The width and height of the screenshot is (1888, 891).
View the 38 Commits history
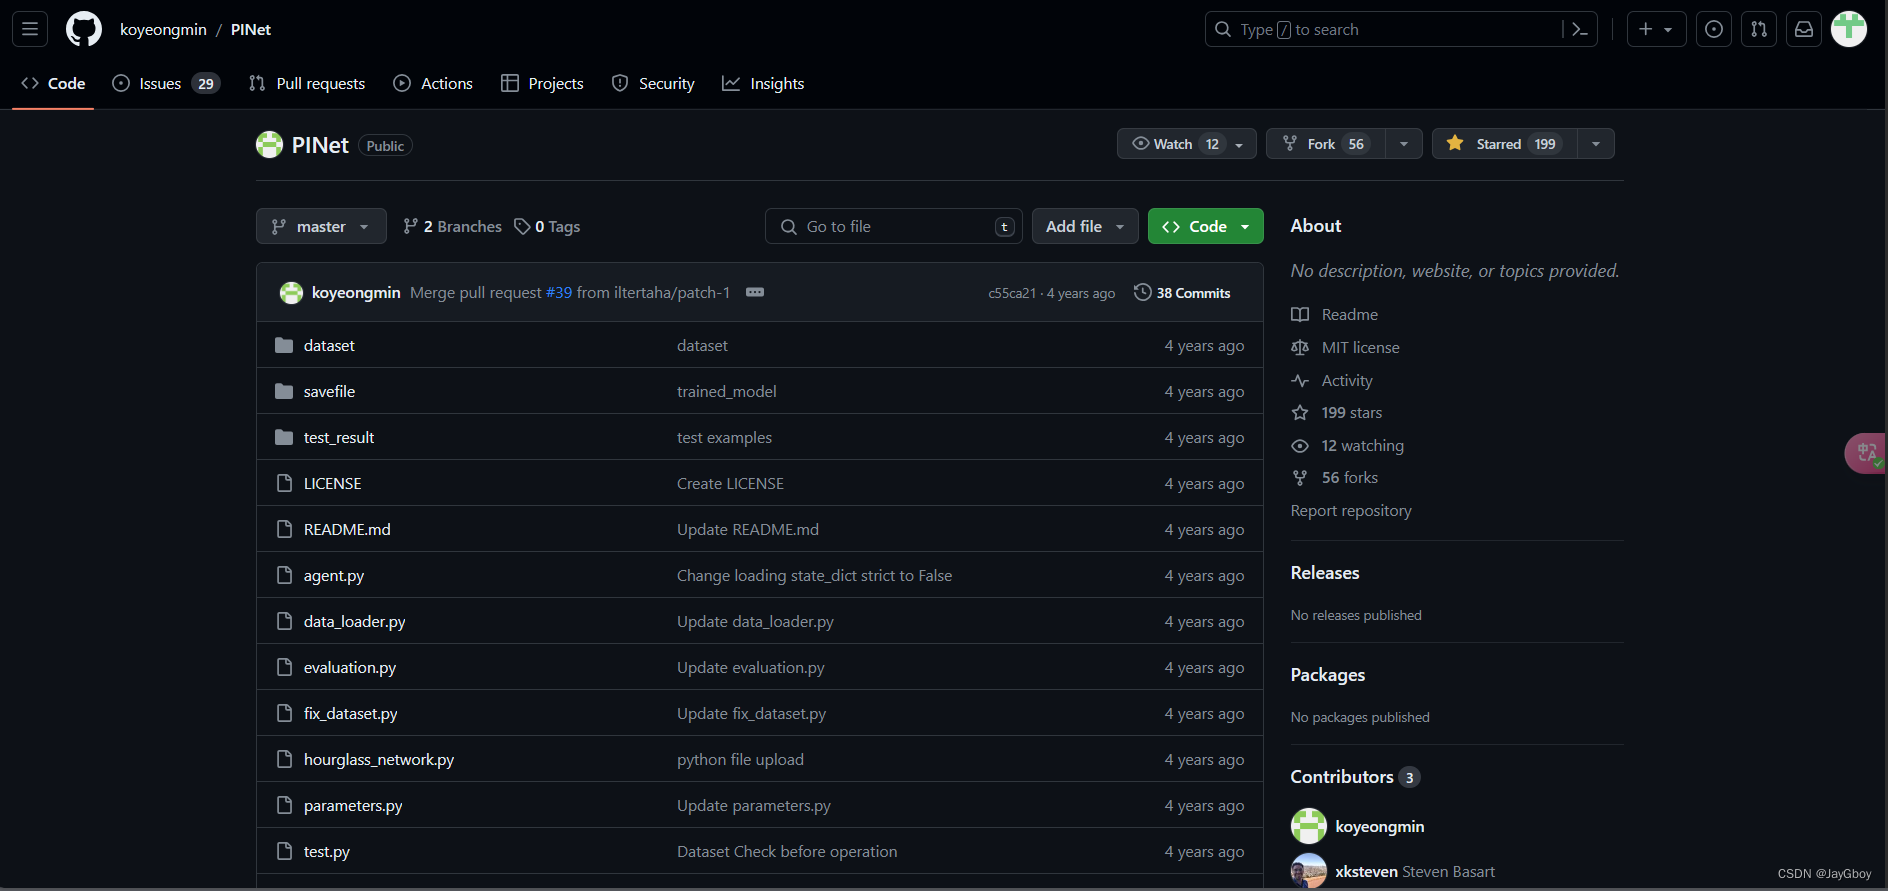tap(1182, 292)
